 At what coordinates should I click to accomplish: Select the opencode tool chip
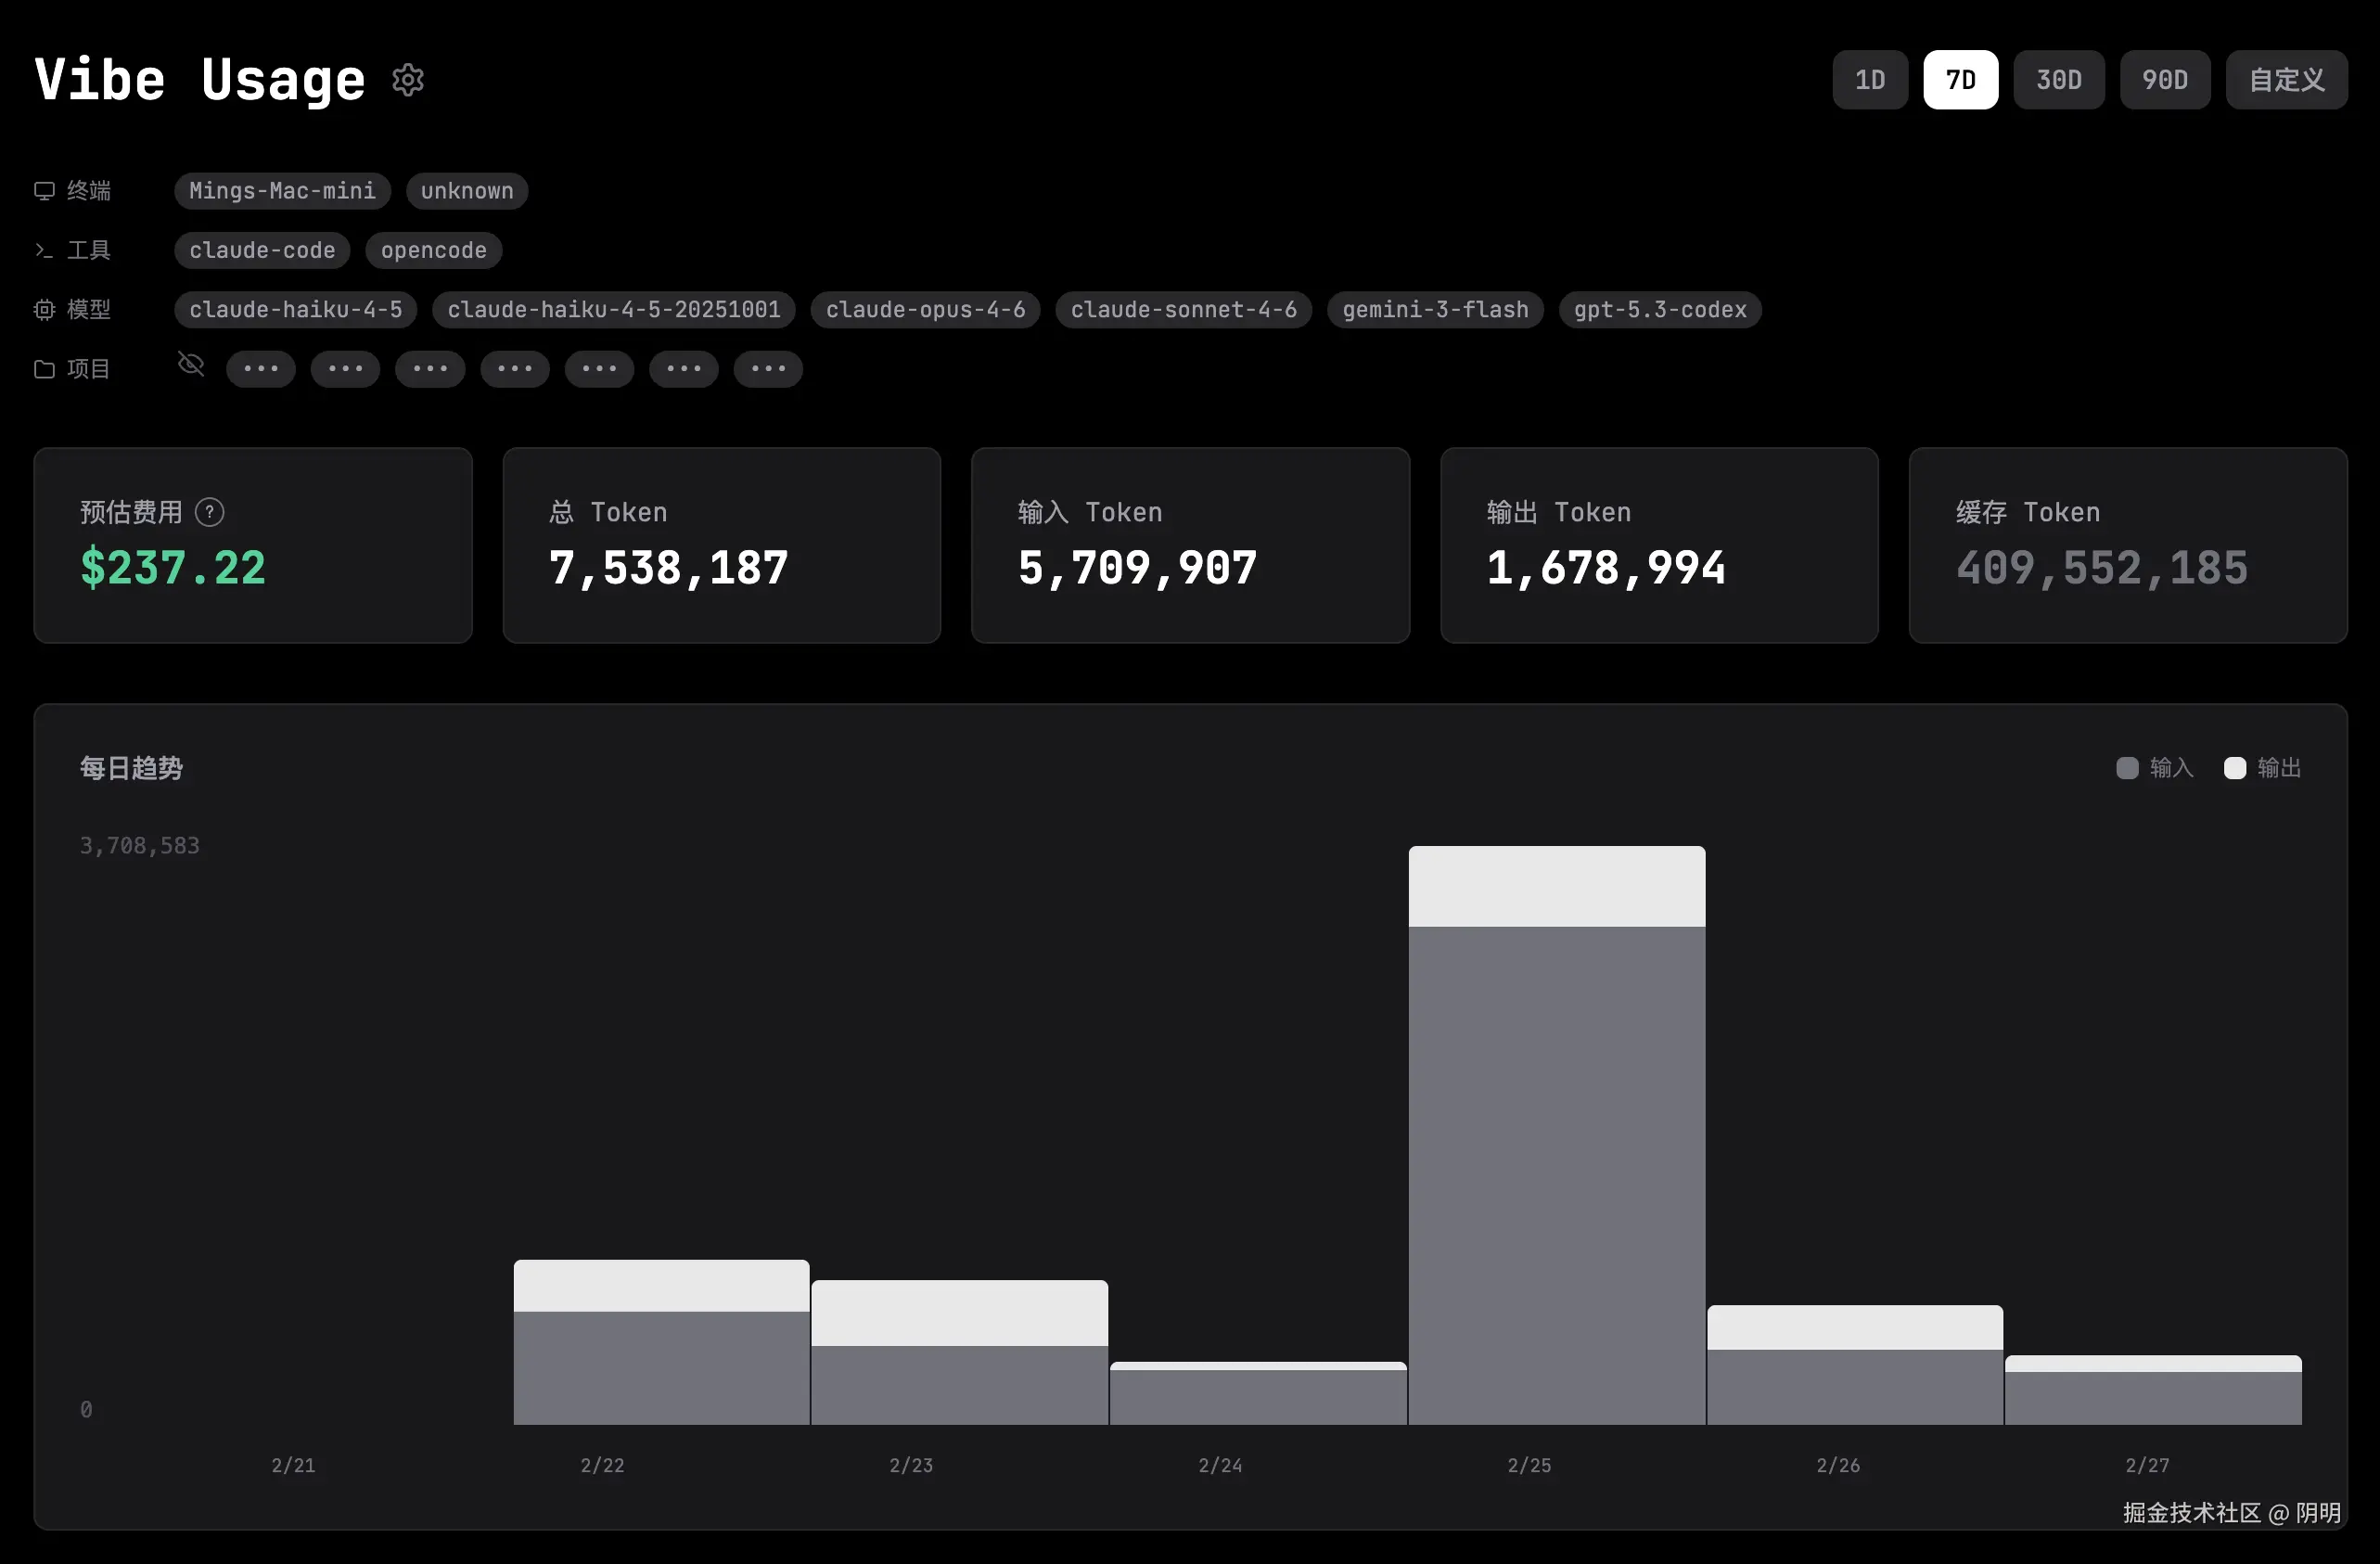tap(433, 250)
